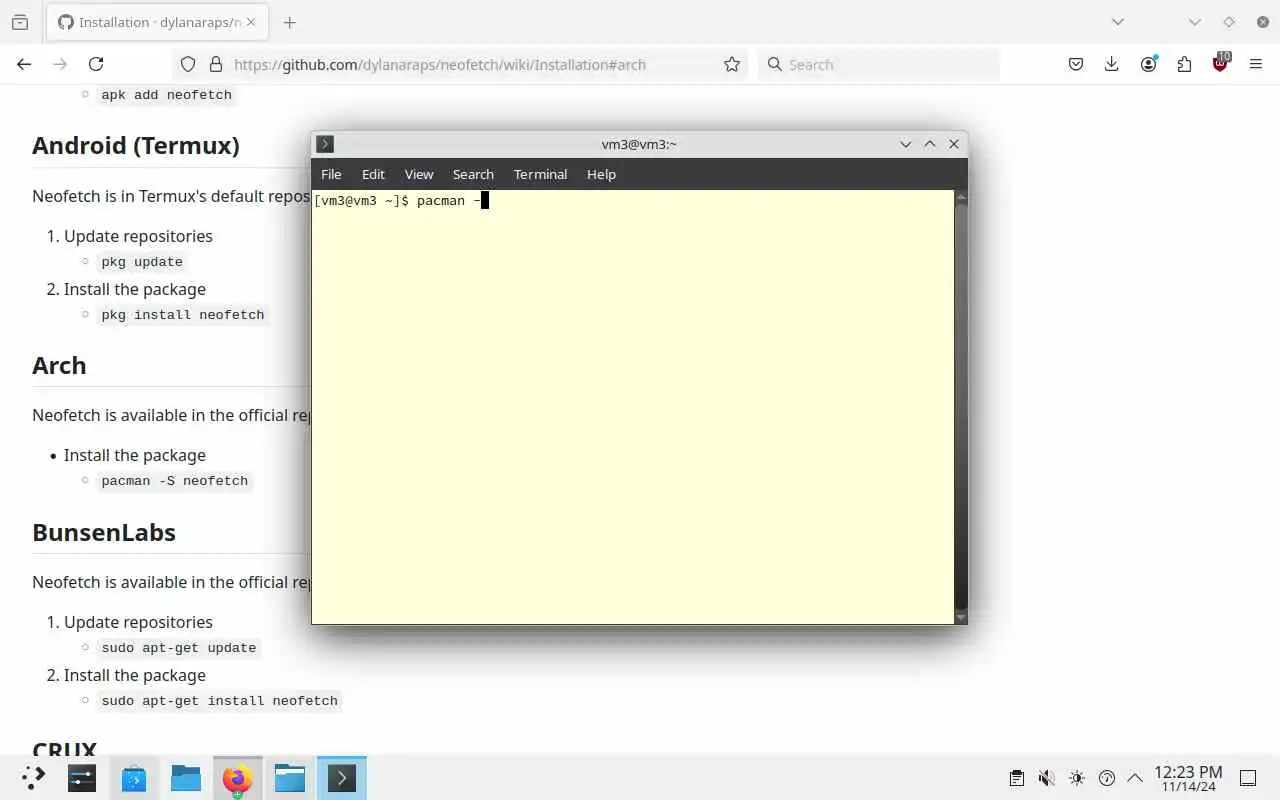Open Dolphin file manager in taskbar

pos(290,778)
